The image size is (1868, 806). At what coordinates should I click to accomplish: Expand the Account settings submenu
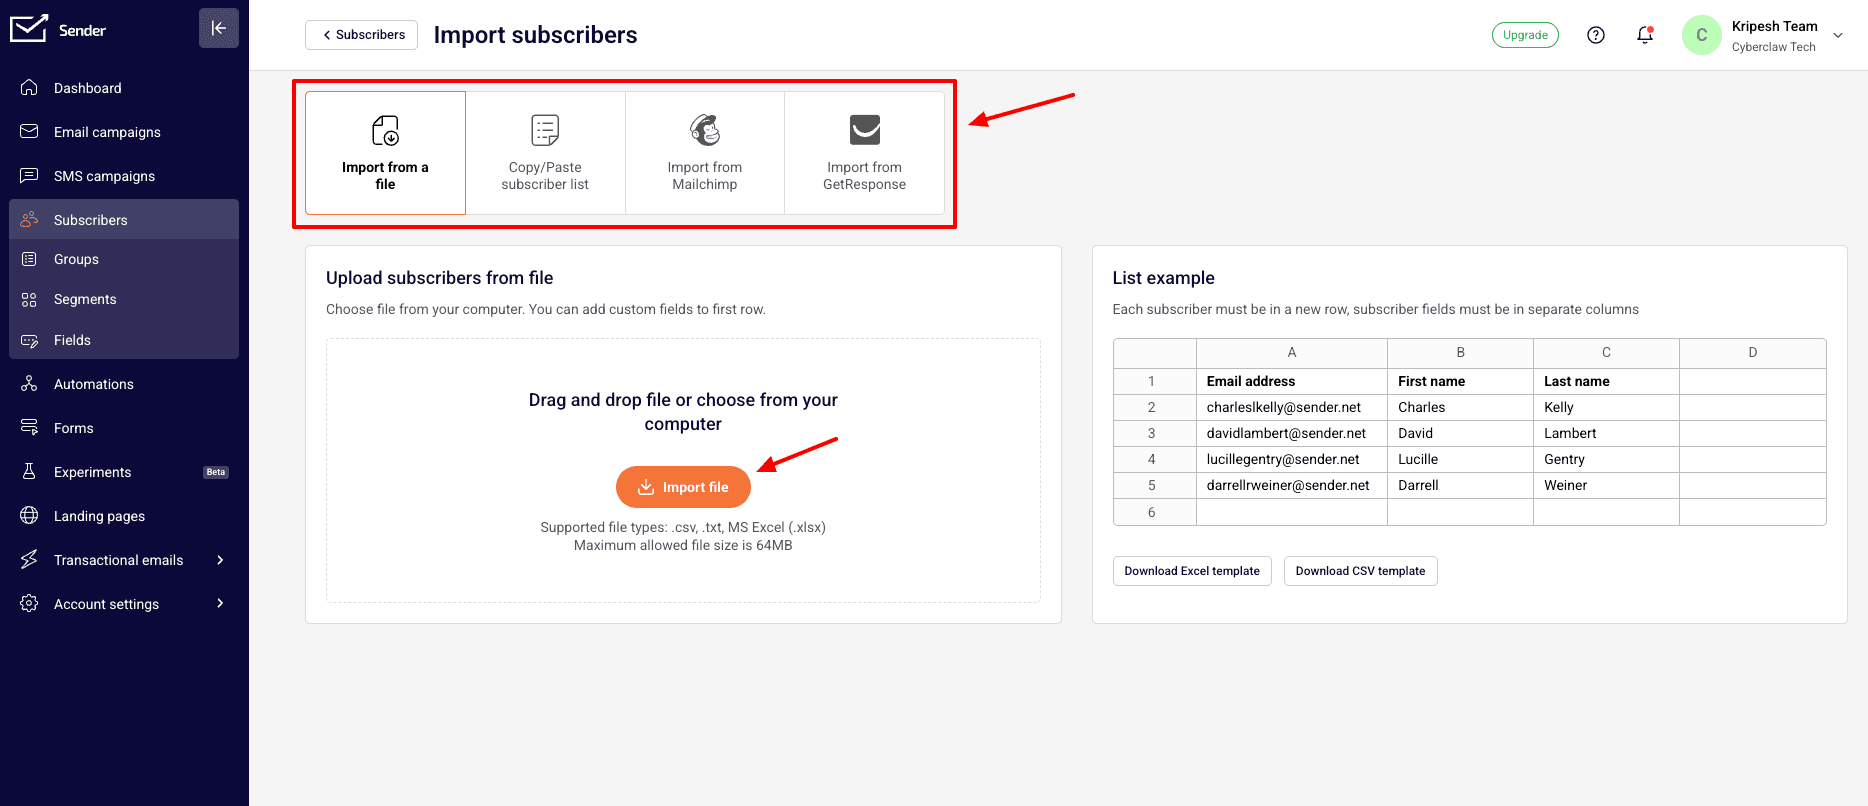pos(220,604)
